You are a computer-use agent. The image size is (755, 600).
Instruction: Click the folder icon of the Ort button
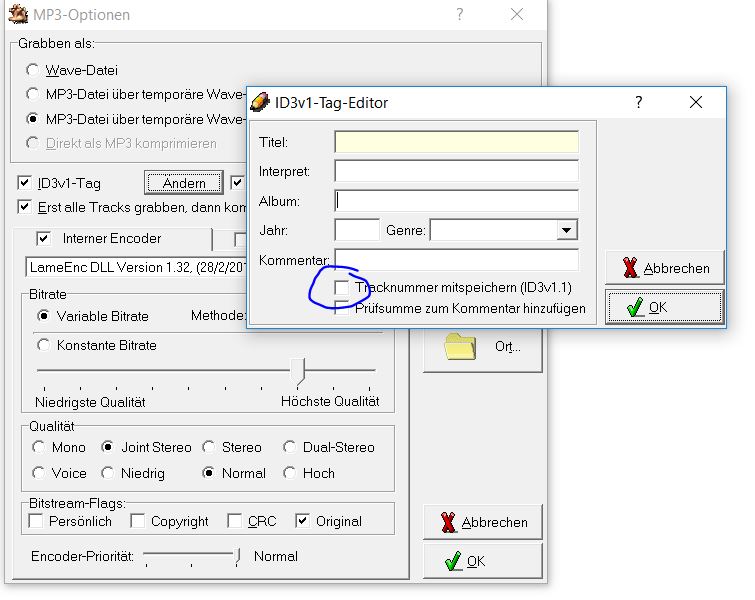[x=460, y=346]
